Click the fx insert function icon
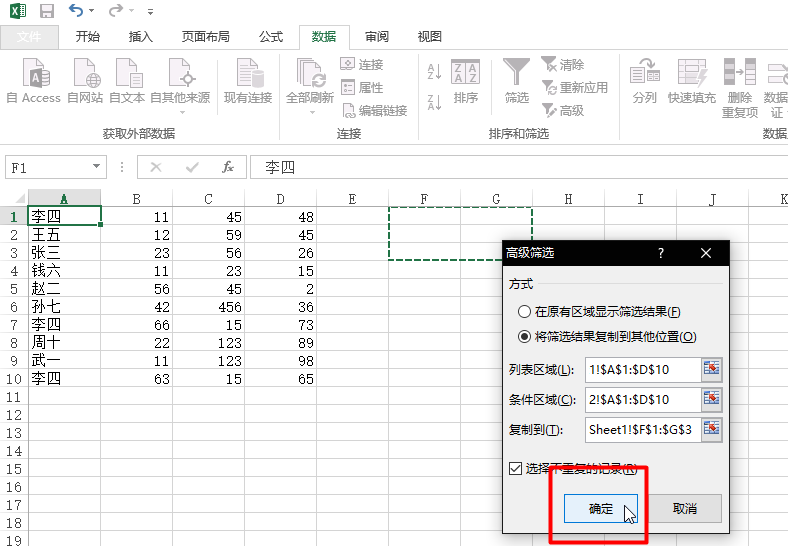 (228, 167)
